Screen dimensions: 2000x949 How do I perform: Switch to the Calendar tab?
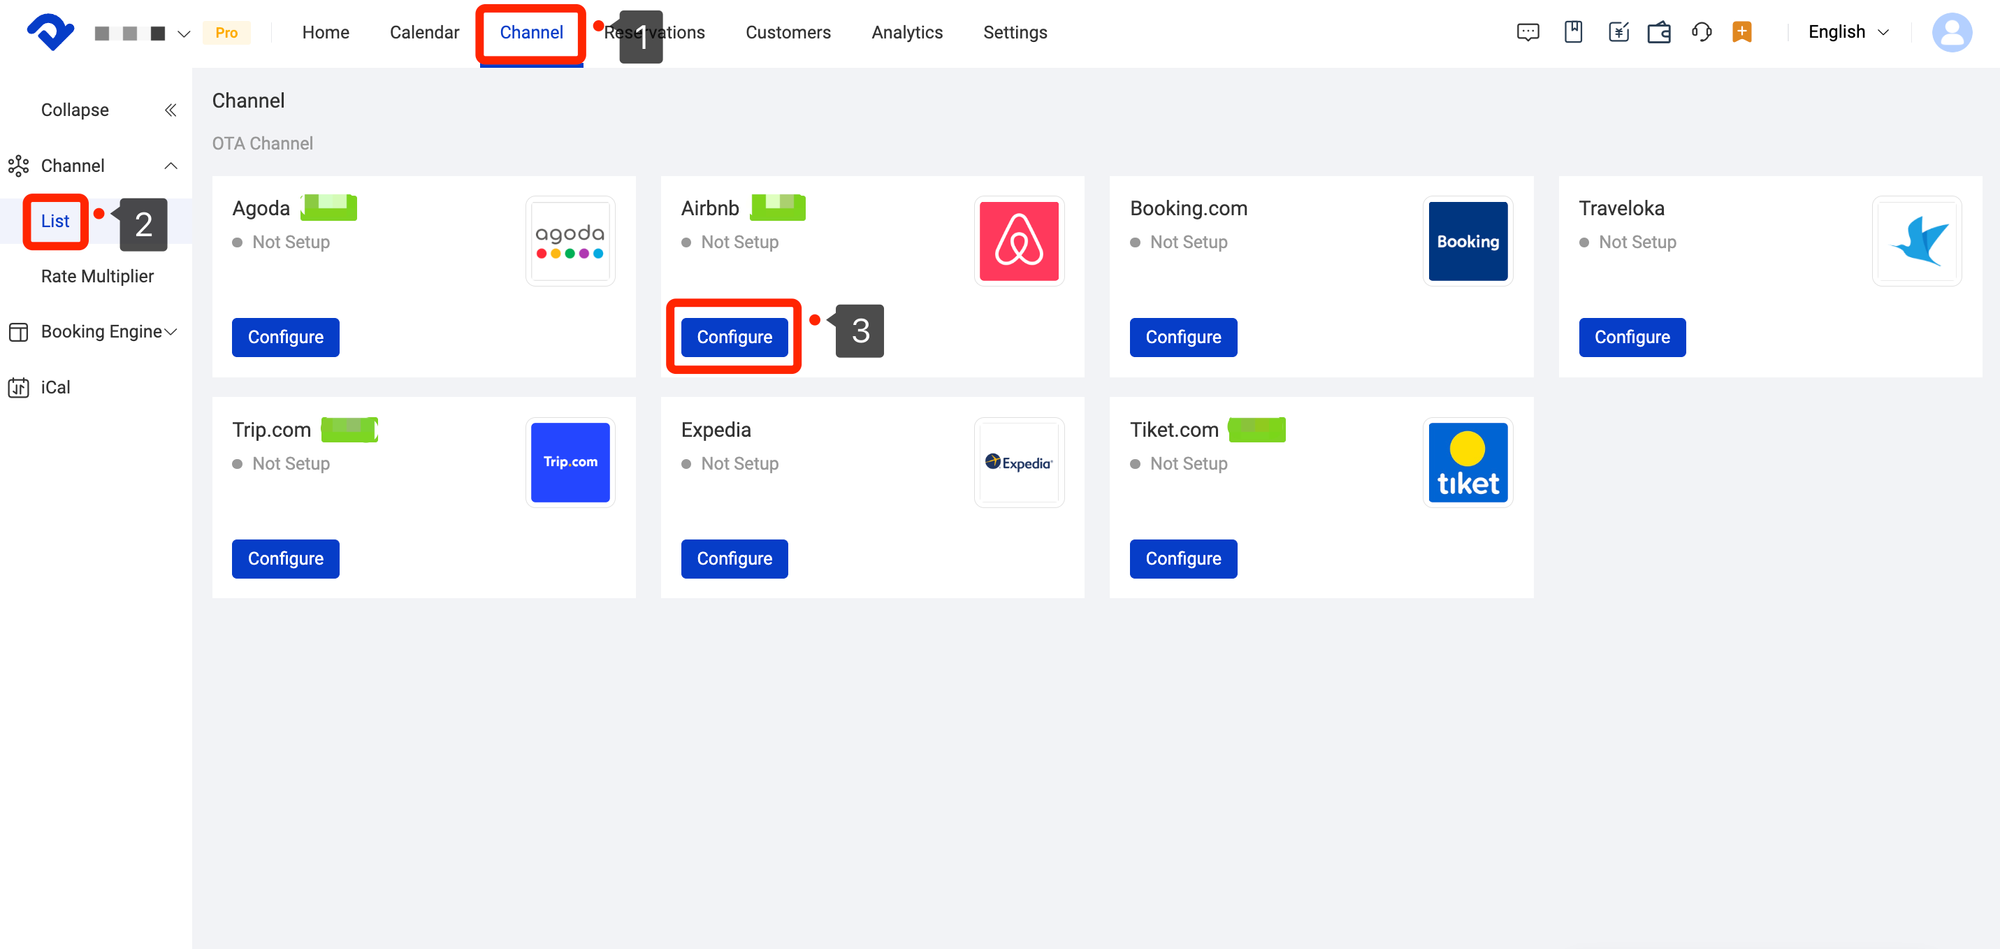[x=424, y=32]
